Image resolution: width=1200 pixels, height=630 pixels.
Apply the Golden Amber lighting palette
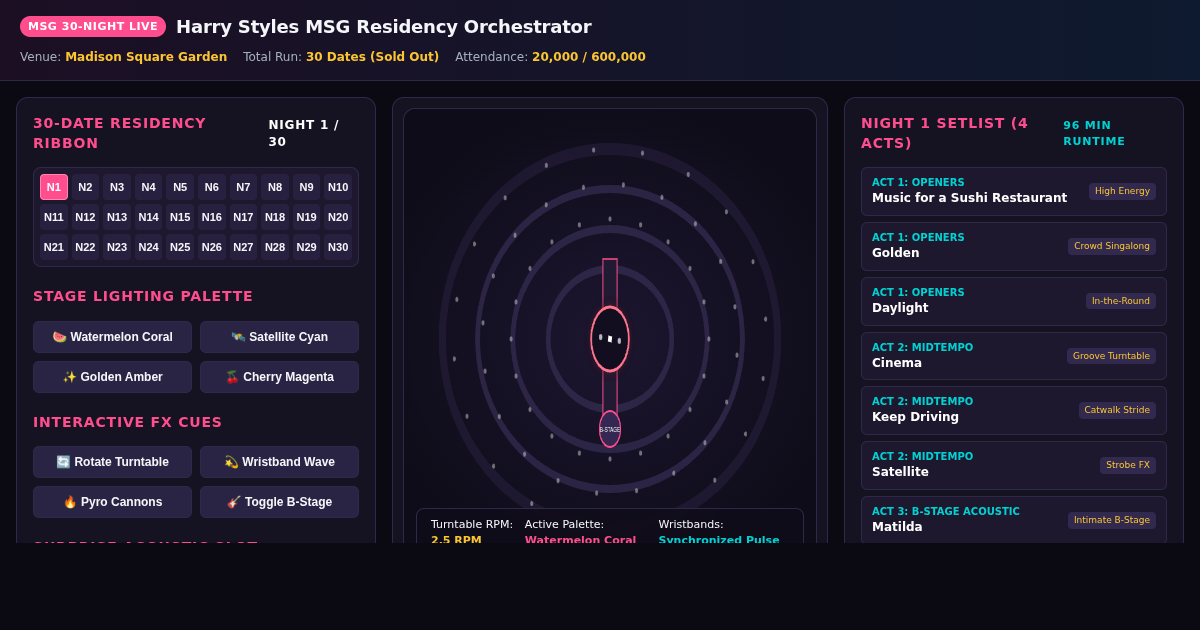[x=112, y=377]
